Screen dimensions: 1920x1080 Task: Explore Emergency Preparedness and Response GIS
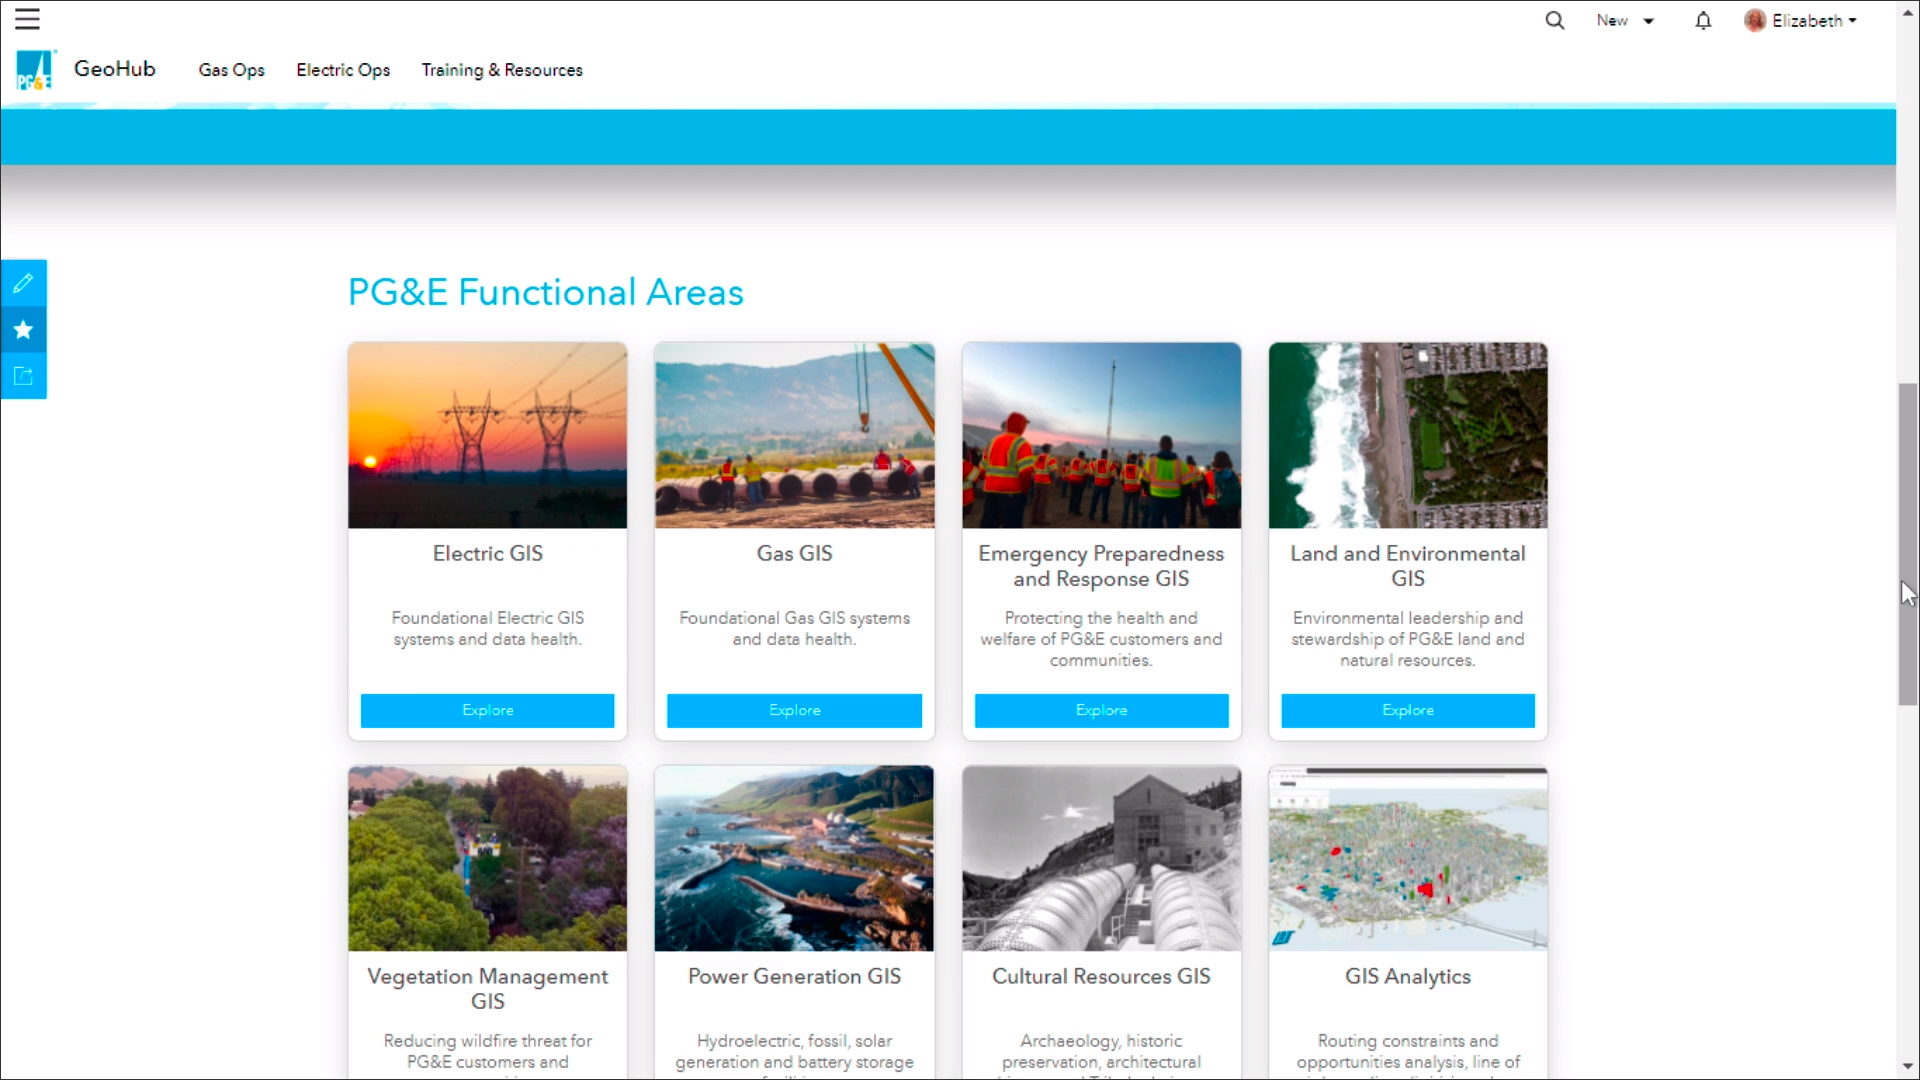(x=1102, y=710)
